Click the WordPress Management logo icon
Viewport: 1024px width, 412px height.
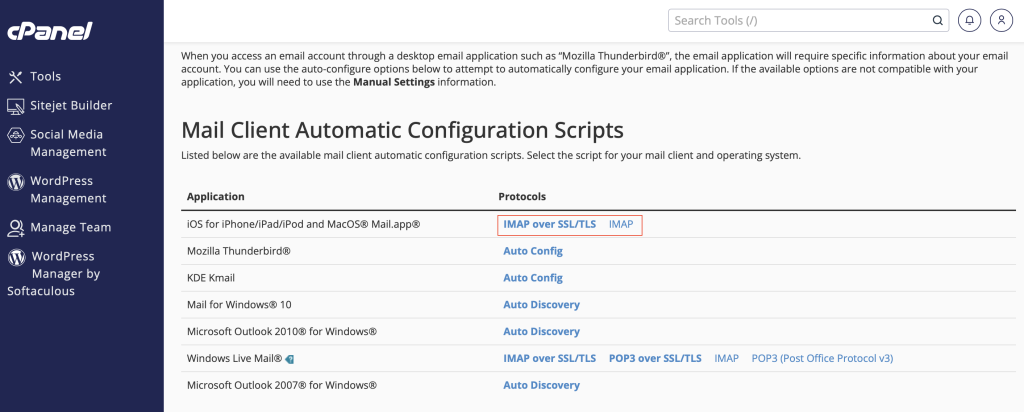[x=16, y=182]
